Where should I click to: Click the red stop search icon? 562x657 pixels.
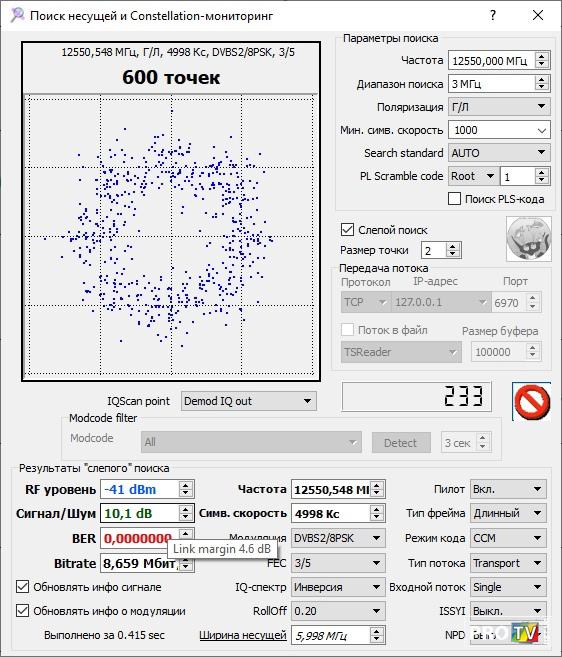531,401
